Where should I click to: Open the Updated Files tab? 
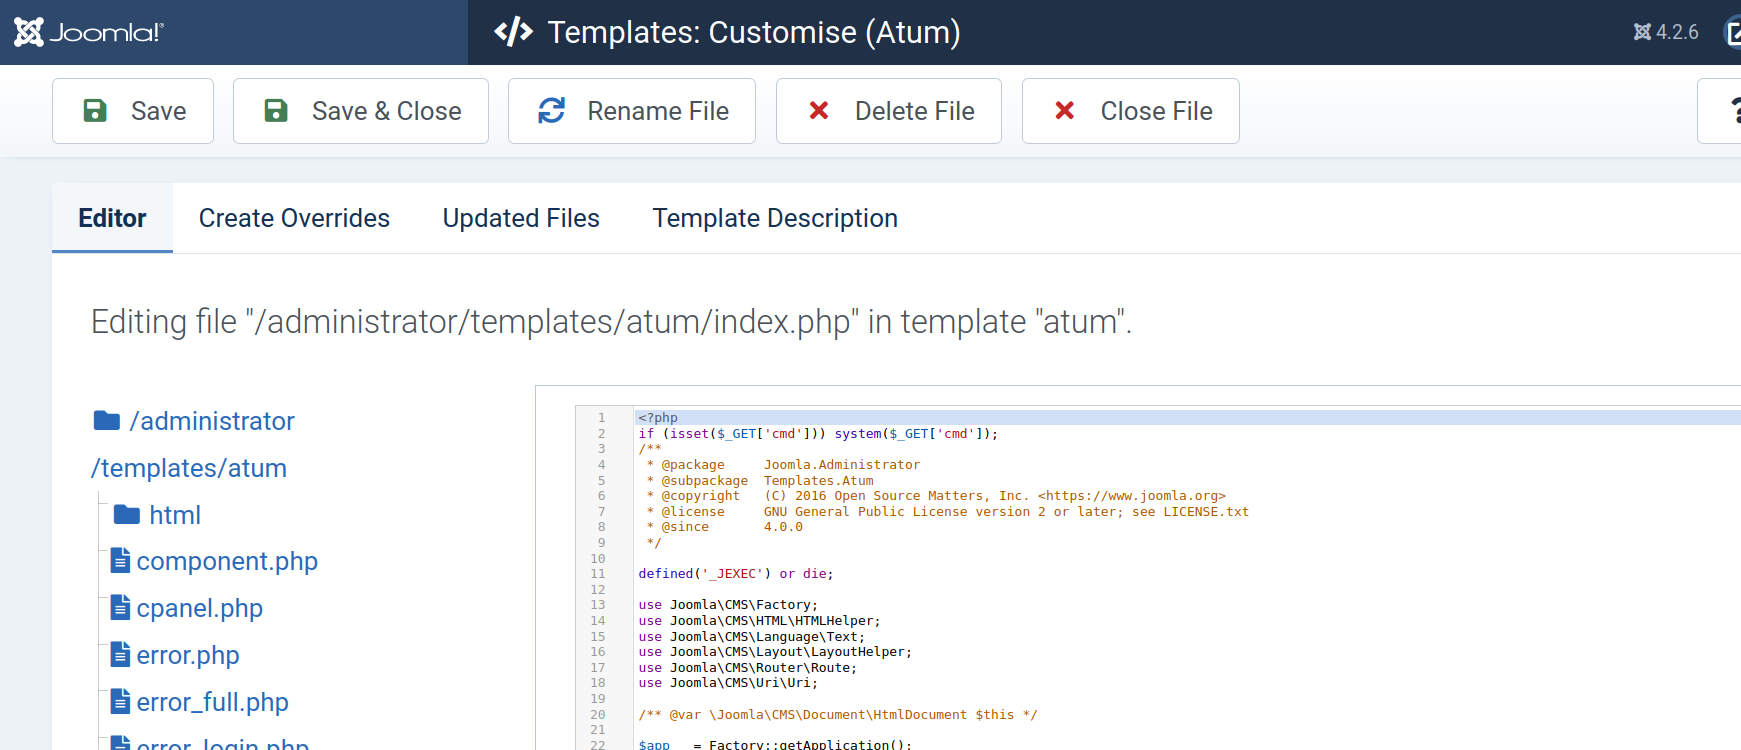(521, 218)
